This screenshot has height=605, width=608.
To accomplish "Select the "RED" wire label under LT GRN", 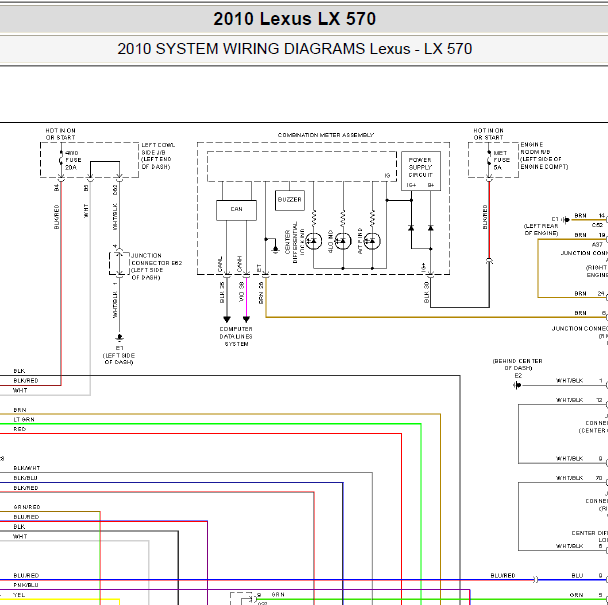I will (19, 429).
